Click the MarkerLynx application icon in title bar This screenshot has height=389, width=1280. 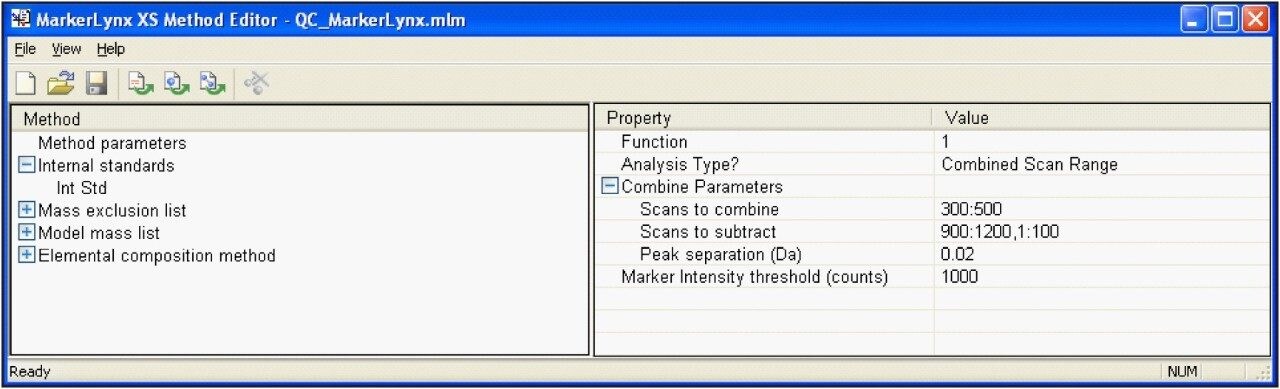point(19,20)
